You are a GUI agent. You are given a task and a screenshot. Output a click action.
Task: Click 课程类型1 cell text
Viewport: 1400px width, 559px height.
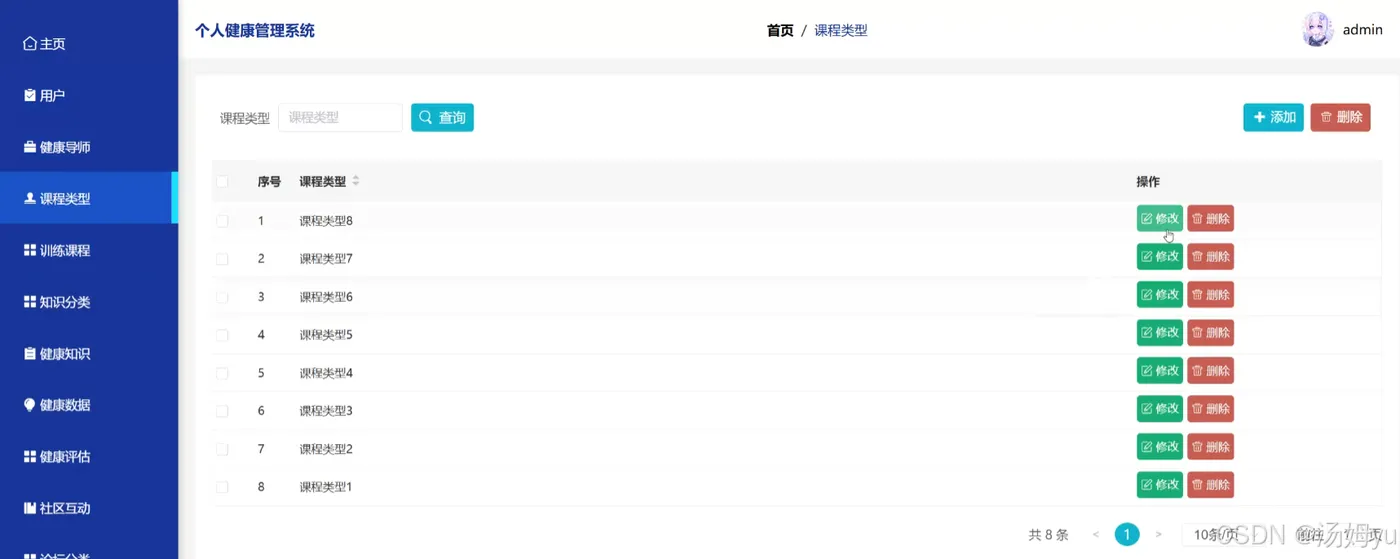pos(326,487)
